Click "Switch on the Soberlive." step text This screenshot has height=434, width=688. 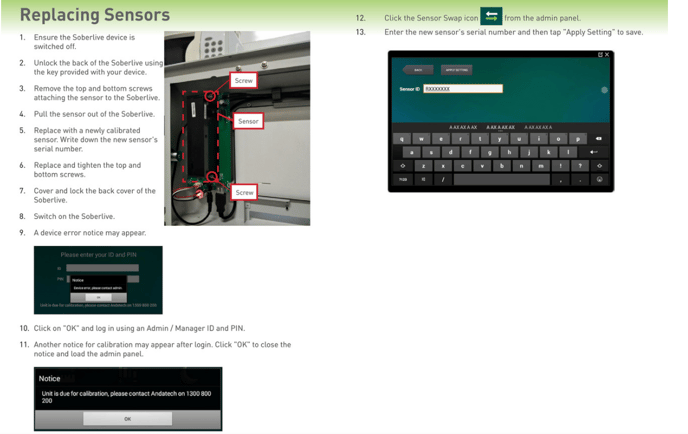(x=74, y=216)
